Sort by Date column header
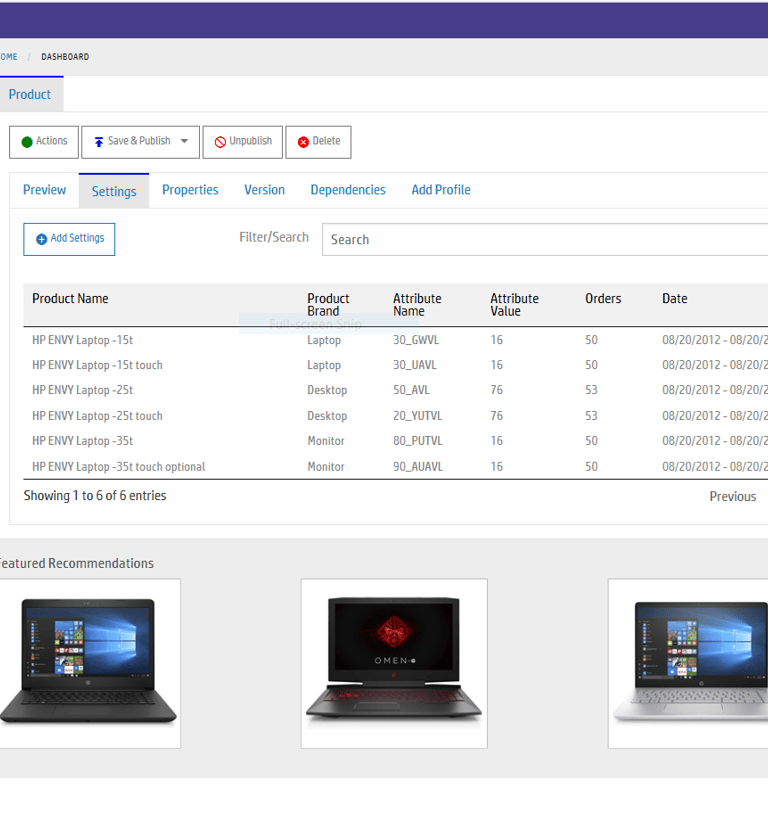Screen dimensions: 768x830 tap(674, 299)
